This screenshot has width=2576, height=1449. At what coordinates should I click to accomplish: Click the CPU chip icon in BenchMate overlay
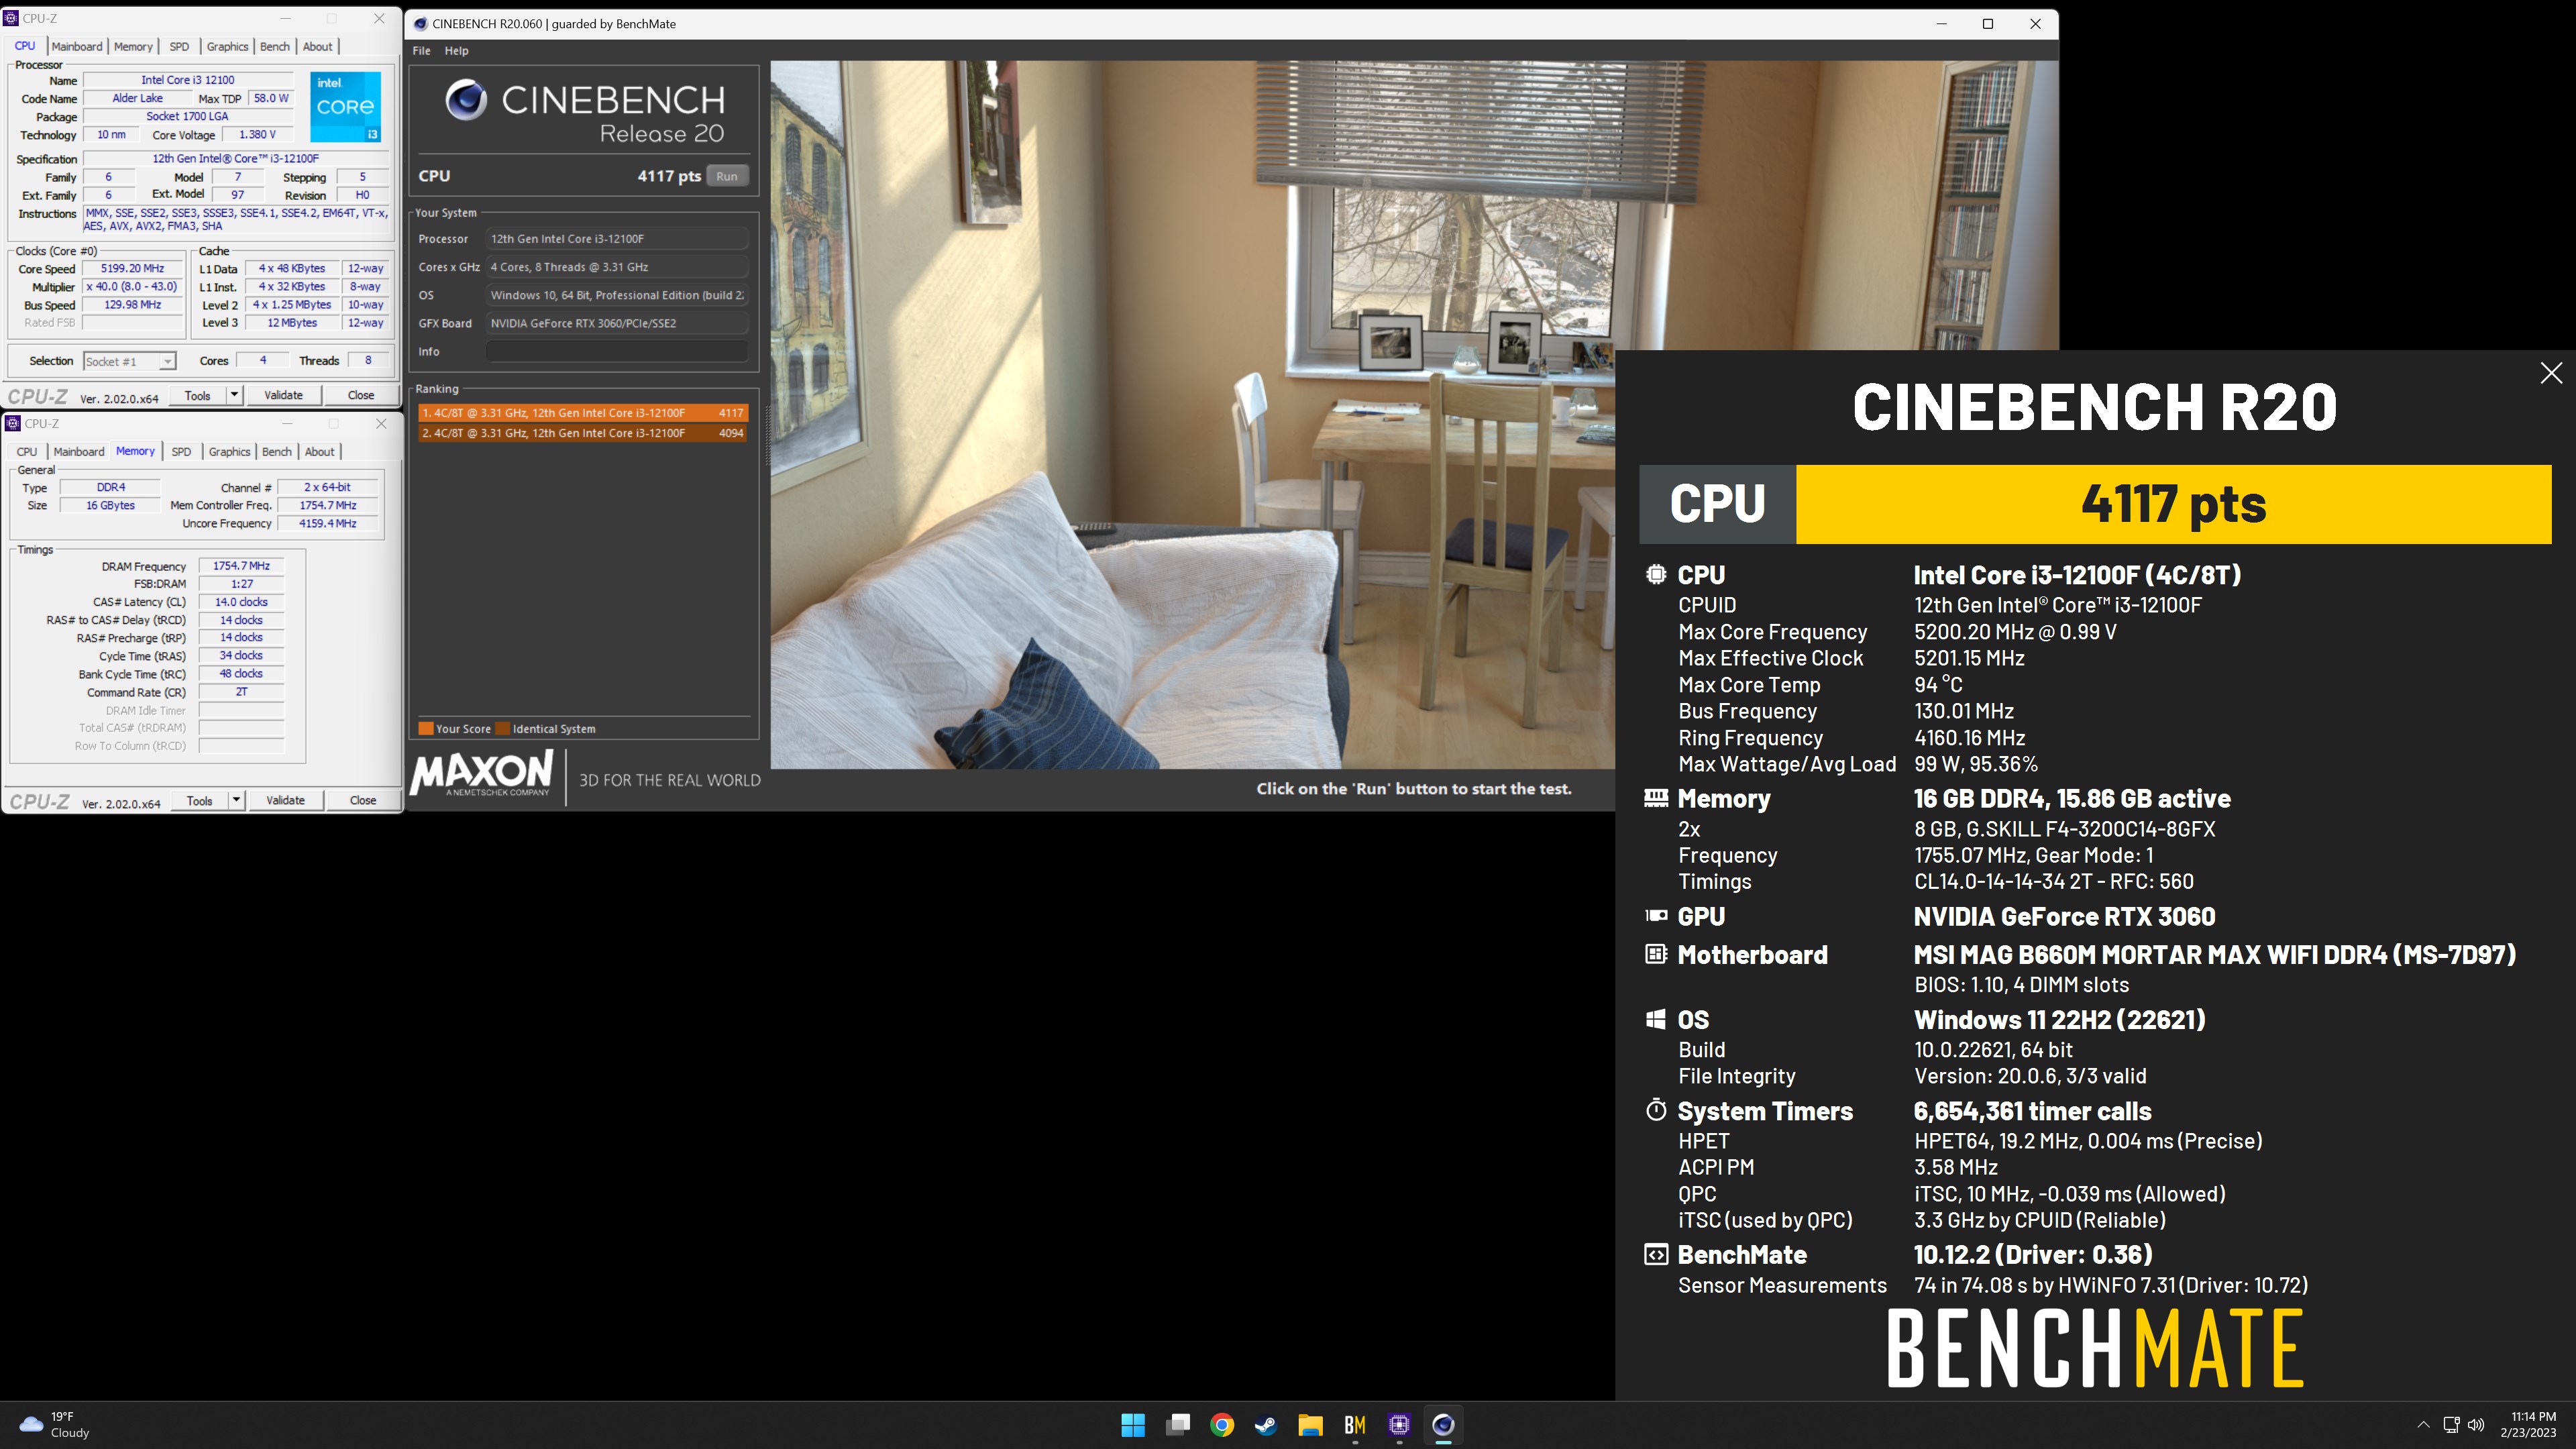[1656, 574]
